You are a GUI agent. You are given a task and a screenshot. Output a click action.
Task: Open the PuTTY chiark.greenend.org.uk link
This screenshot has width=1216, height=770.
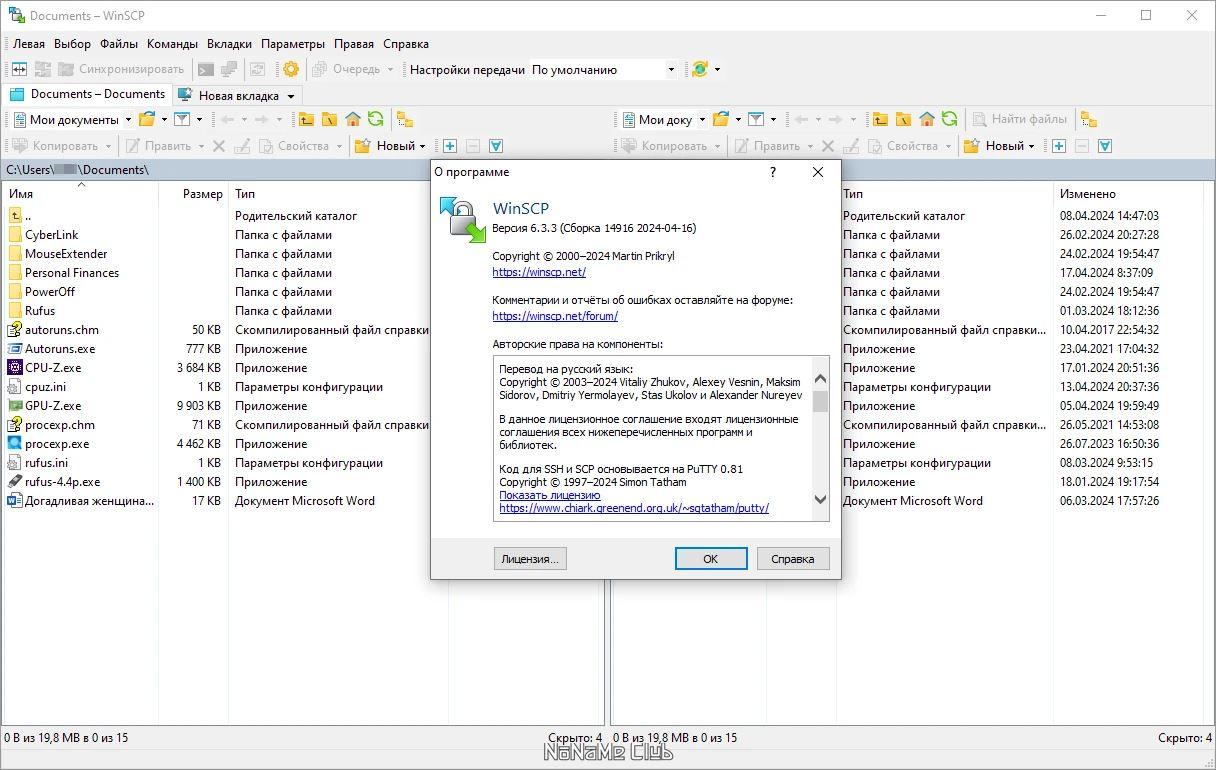[634, 508]
